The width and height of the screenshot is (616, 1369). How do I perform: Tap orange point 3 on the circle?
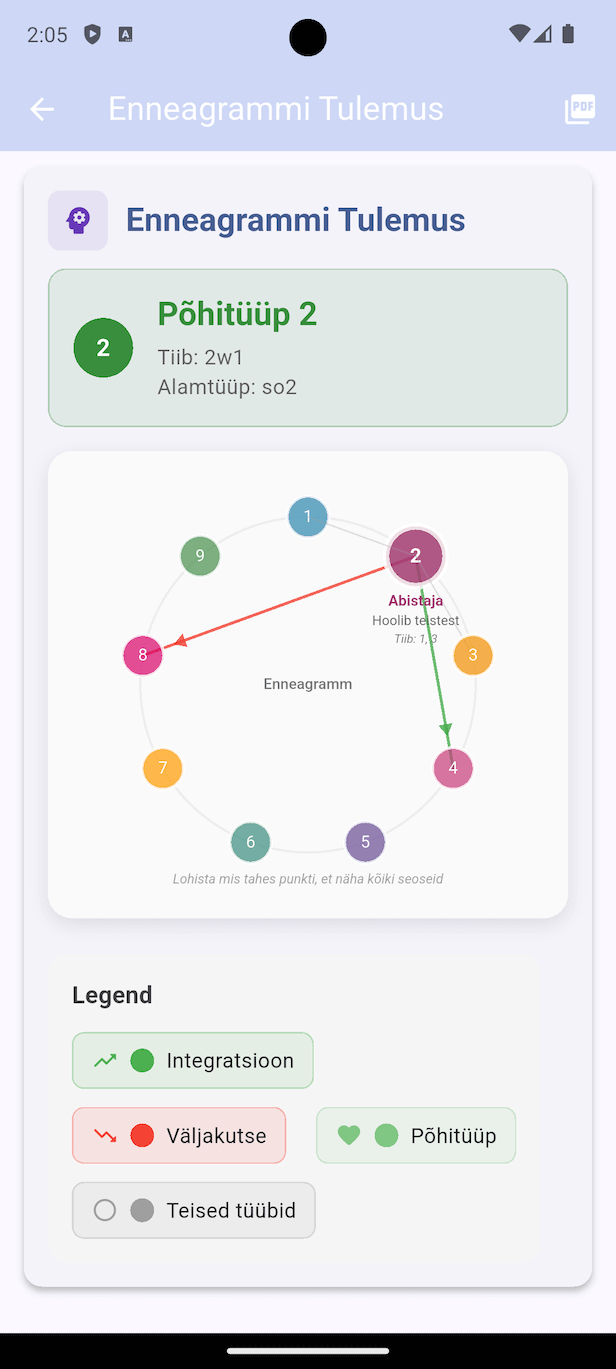pyautogui.click(x=473, y=656)
